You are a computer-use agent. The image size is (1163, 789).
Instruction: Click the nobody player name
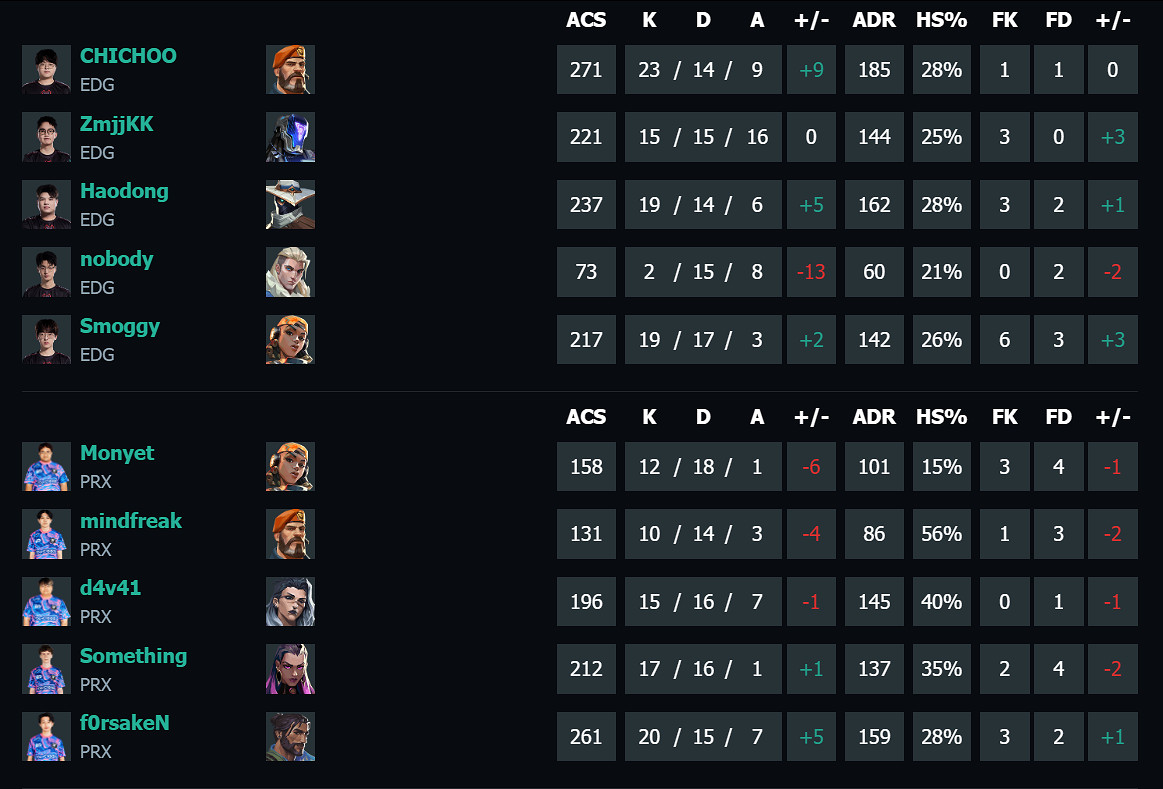point(116,258)
